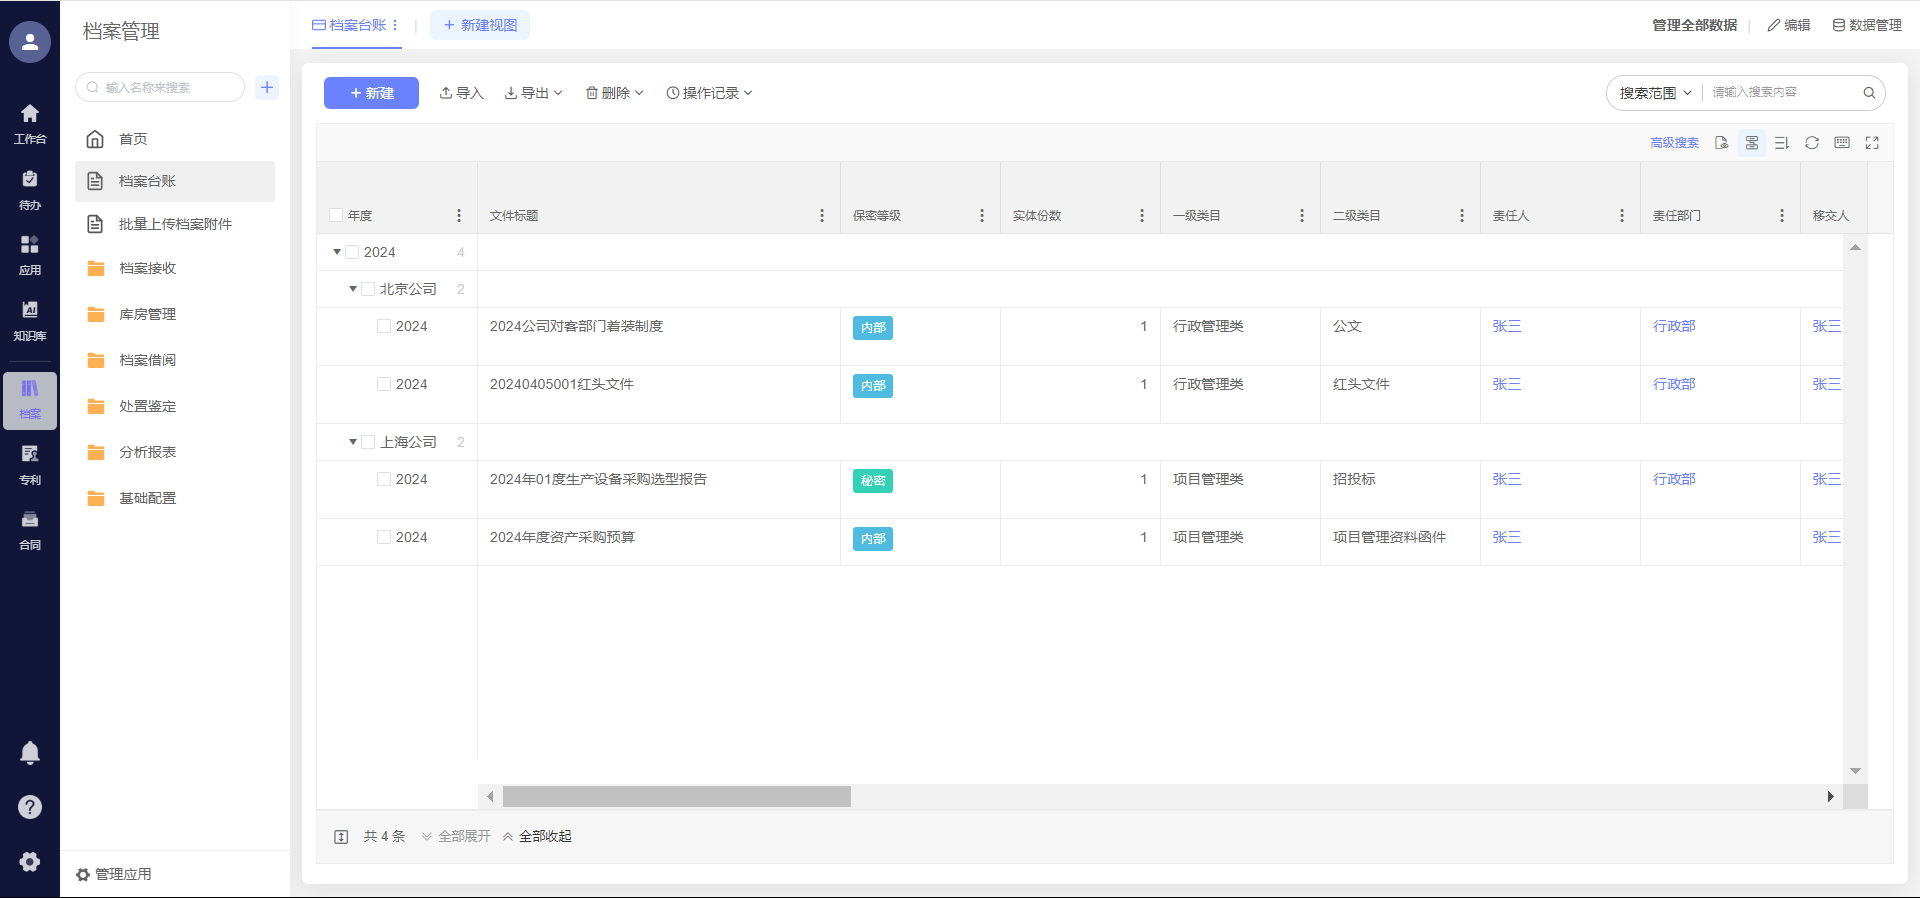Viewport: 1920px width, 898px height.
Task: Open 库房管理 in the sidebar menu
Action: (x=147, y=314)
